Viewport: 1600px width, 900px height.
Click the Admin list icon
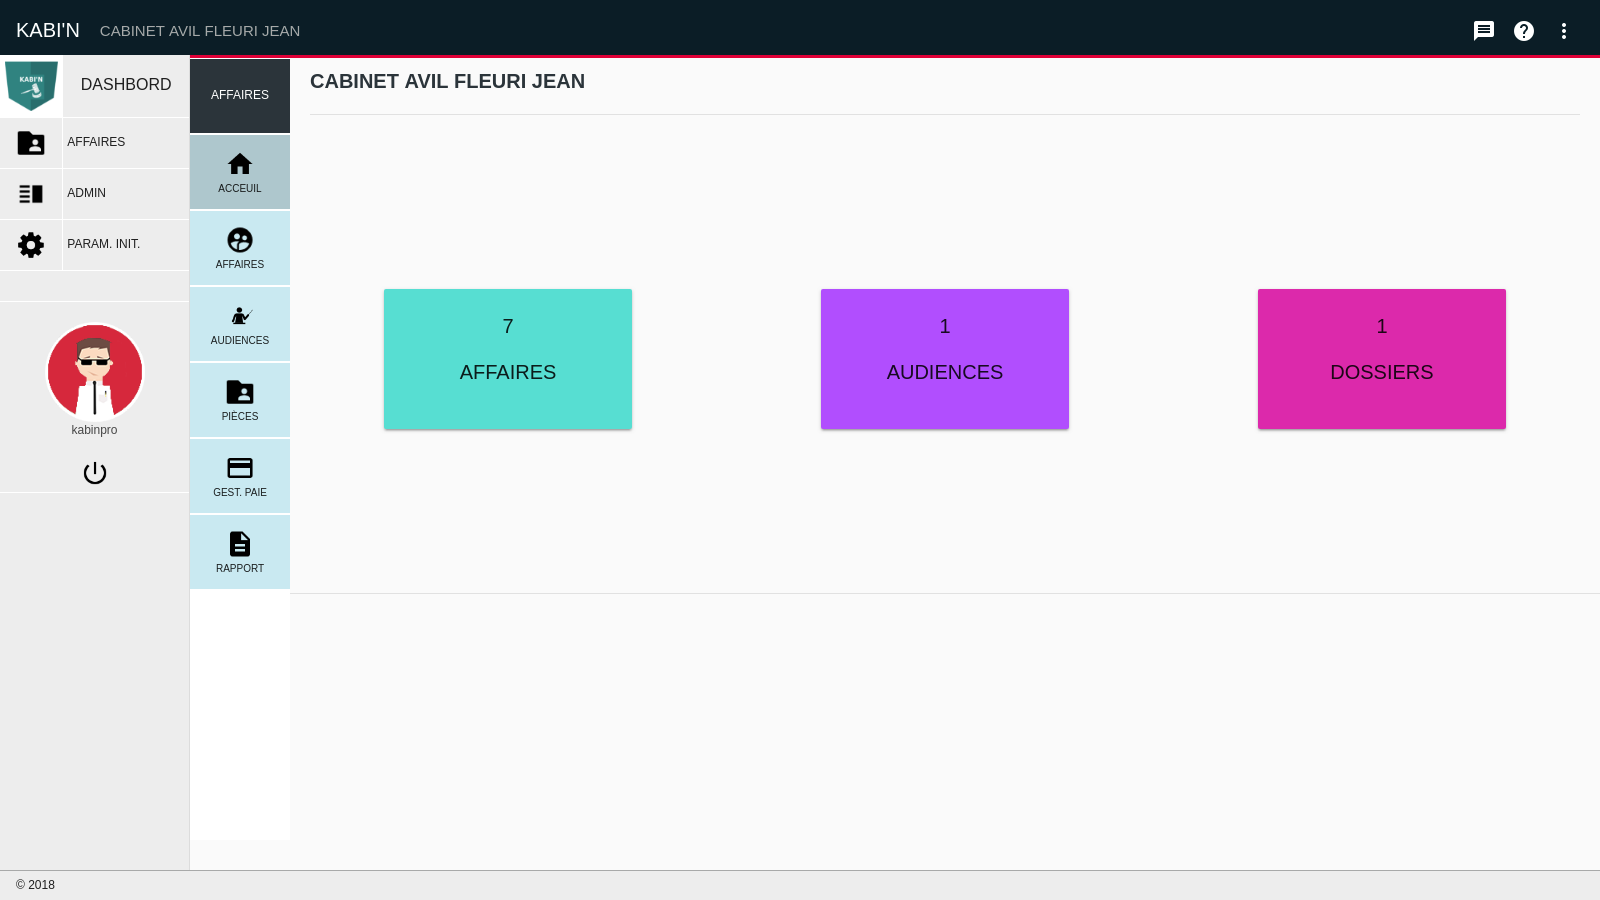pyautogui.click(x=31, y=194)
